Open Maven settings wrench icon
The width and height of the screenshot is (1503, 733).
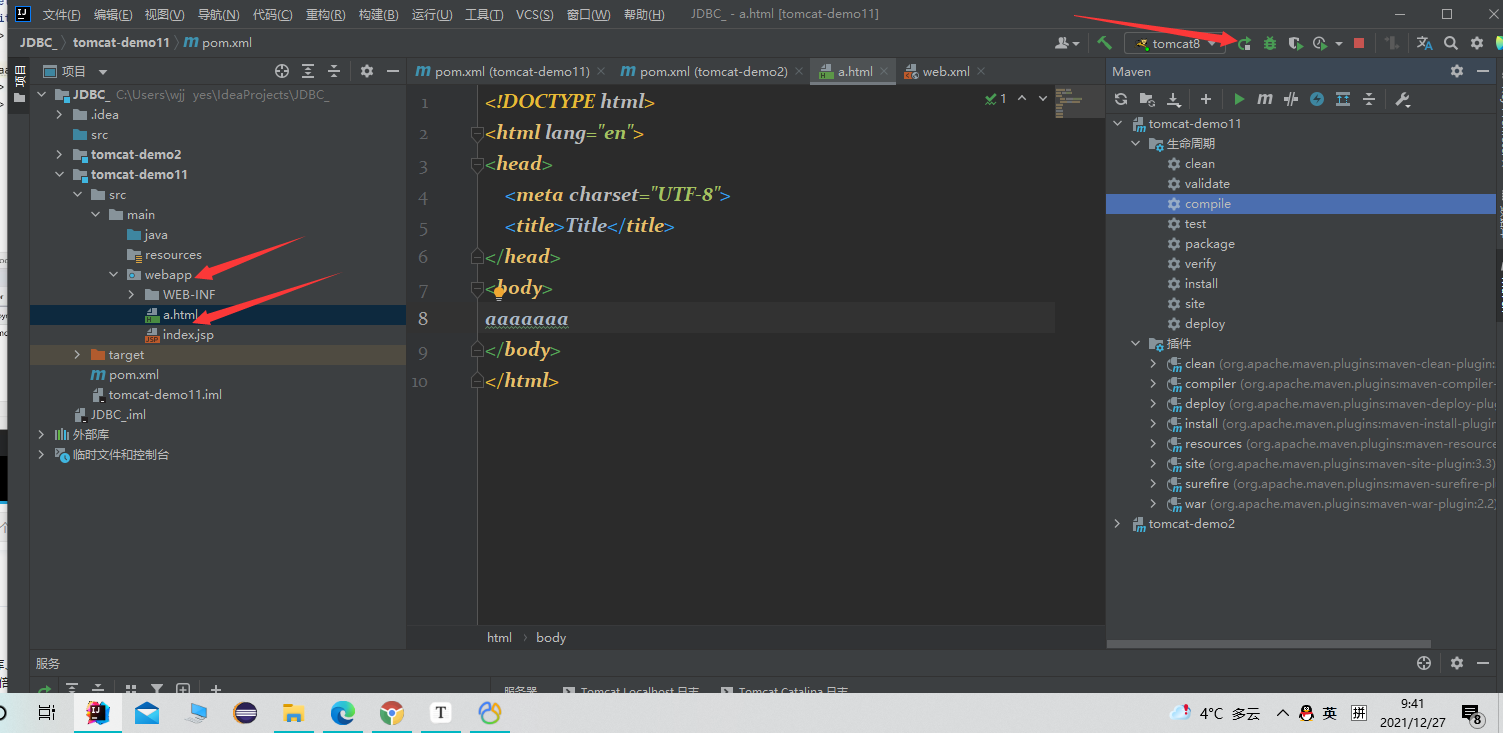pyautogui.click(x=1402, y=99)
